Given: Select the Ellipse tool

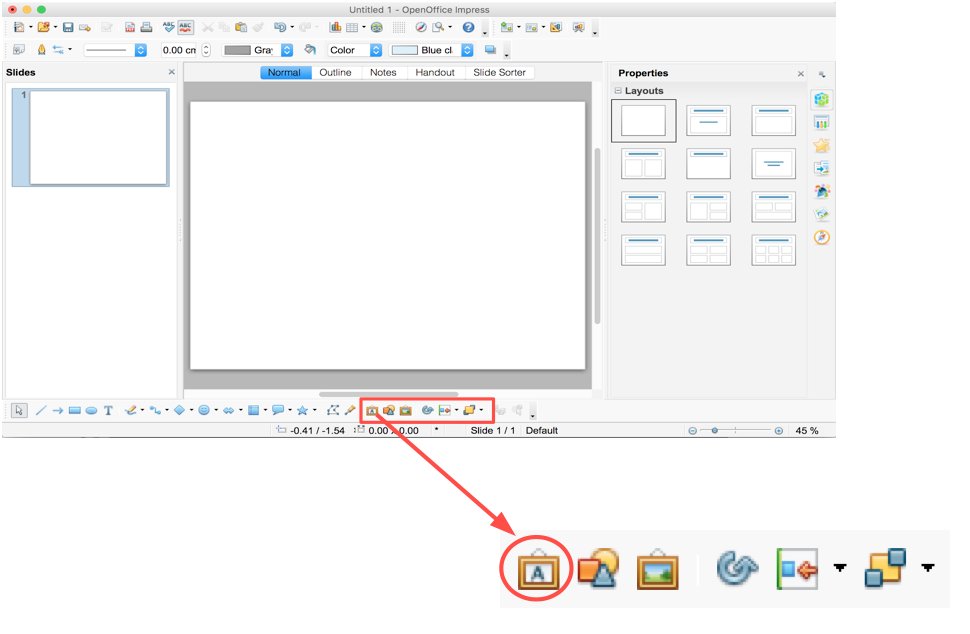Looking at the screenshot, I should coord(92,410).
